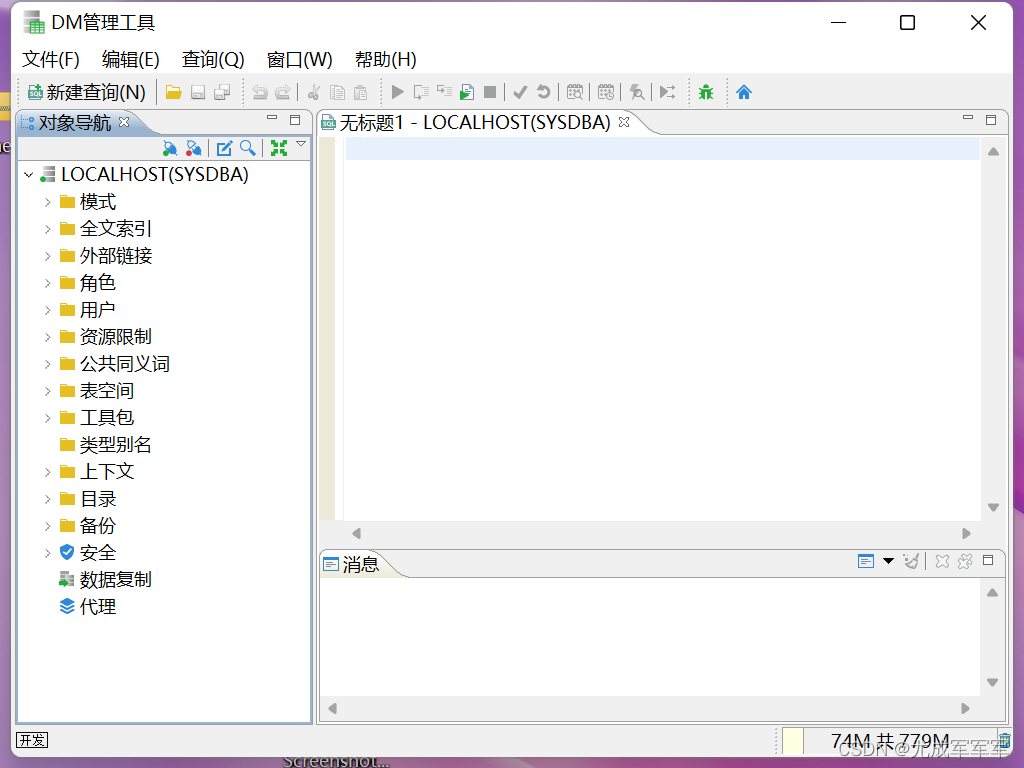Image resolution: width=1024 pixels, height=768 pixels.
Task: Maximize the 消息 panel
Action: tap(988, 560)
